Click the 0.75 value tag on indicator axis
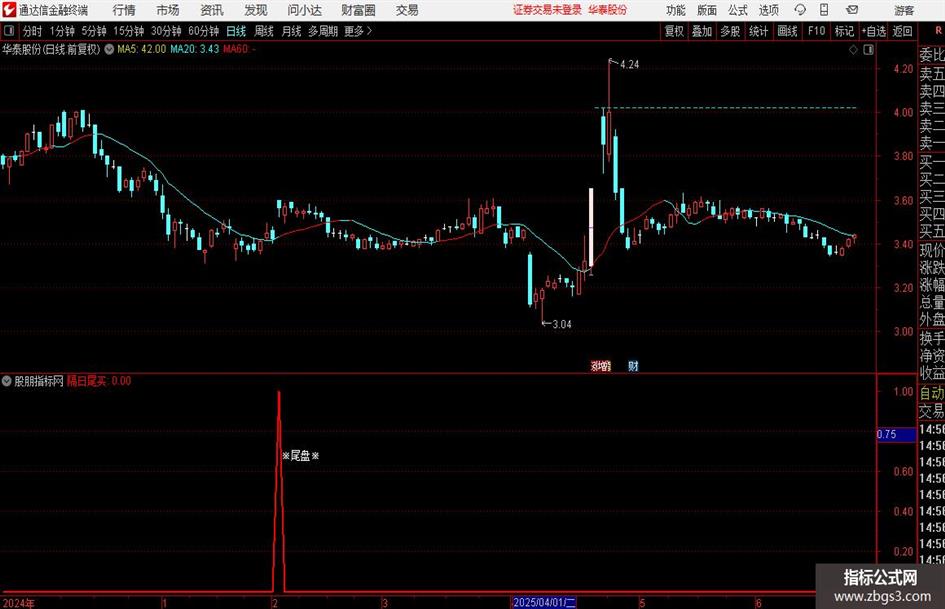The image size is (945, 609). pos(896,434)
